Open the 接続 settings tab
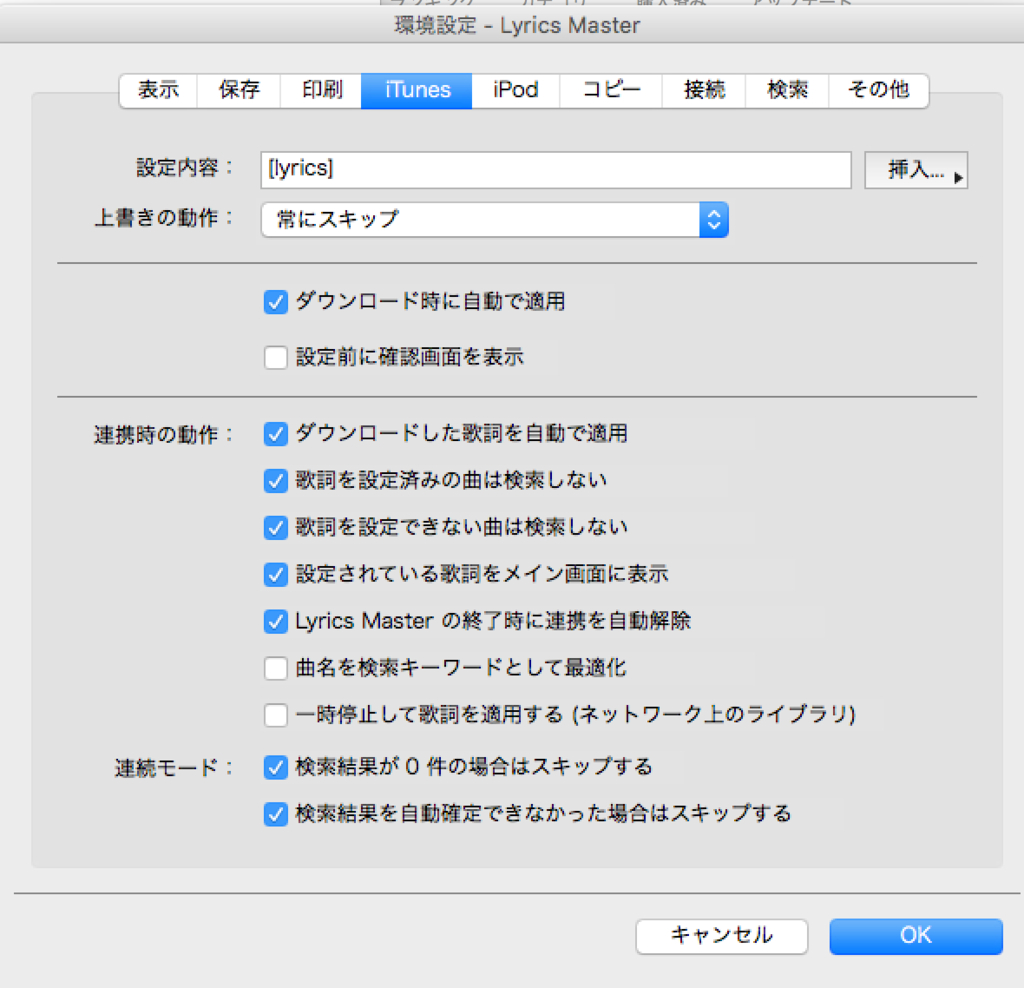Image resolution: width=1024 pixels, height=988 pixels. coord(703,90)
